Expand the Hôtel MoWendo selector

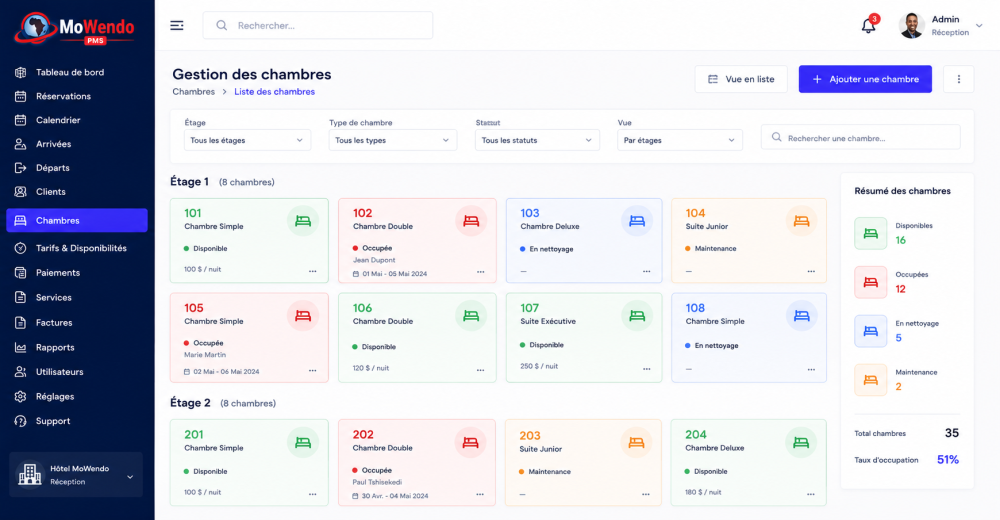[76, 475]
